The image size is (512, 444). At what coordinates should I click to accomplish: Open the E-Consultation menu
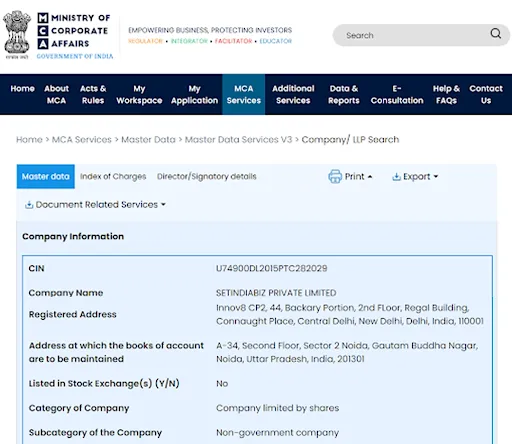[x=397, y=94]
